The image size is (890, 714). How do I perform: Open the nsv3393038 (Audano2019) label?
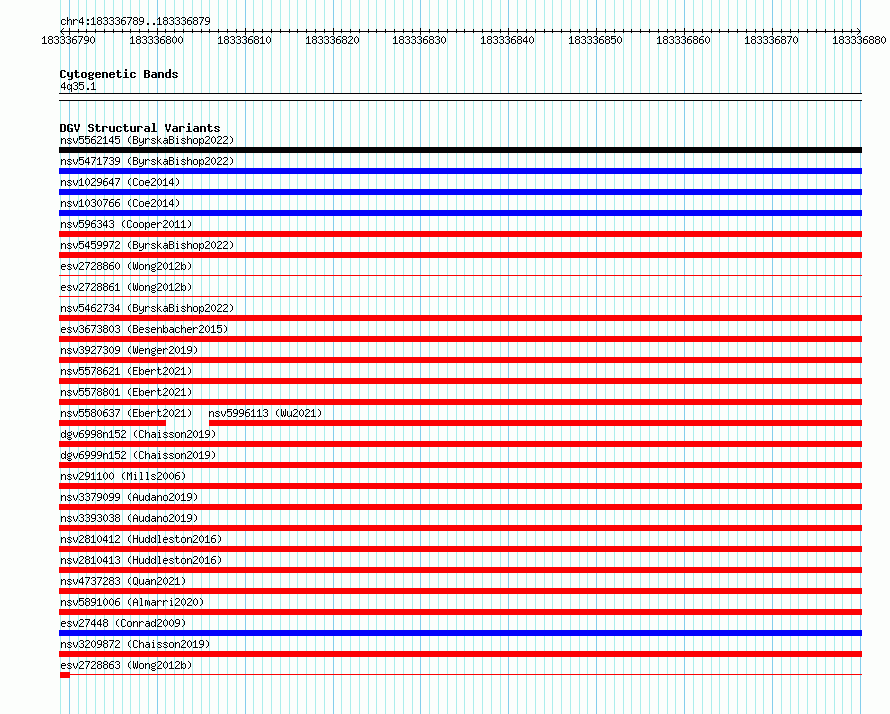coord(129,518)
